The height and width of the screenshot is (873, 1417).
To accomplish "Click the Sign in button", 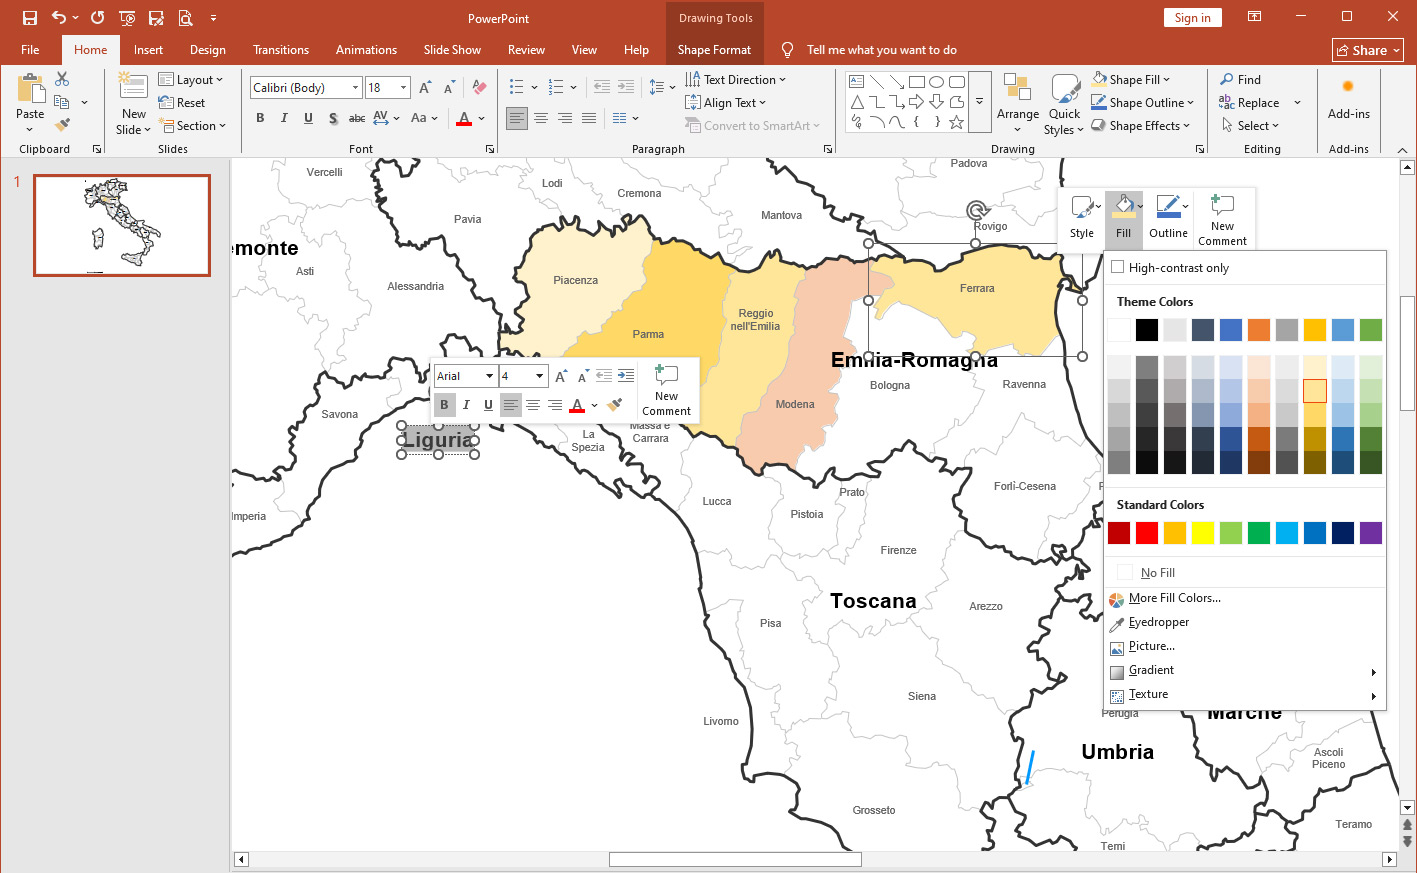I will [1191, 17].
